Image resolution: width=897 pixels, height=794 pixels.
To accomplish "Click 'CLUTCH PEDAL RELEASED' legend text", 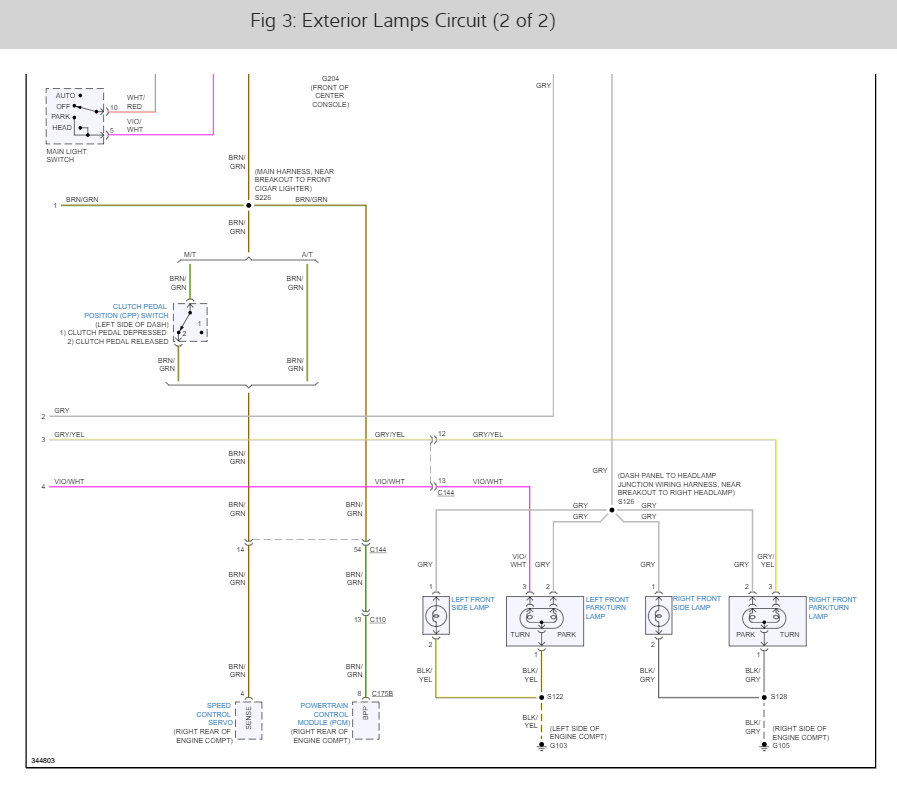I will tap(118, 342).
